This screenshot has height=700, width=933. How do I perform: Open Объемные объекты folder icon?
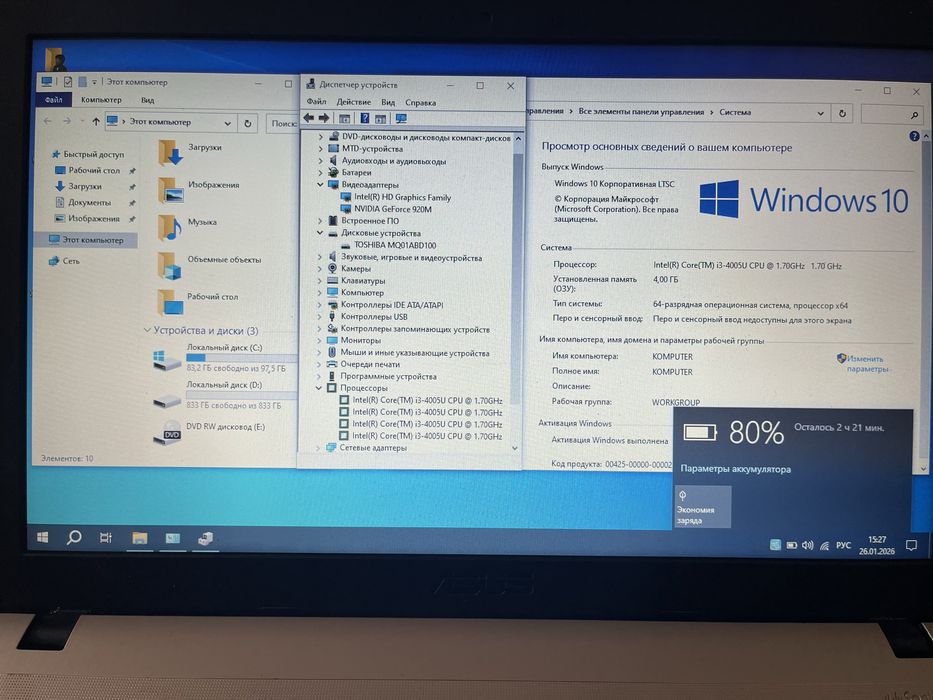coord(170,265)
